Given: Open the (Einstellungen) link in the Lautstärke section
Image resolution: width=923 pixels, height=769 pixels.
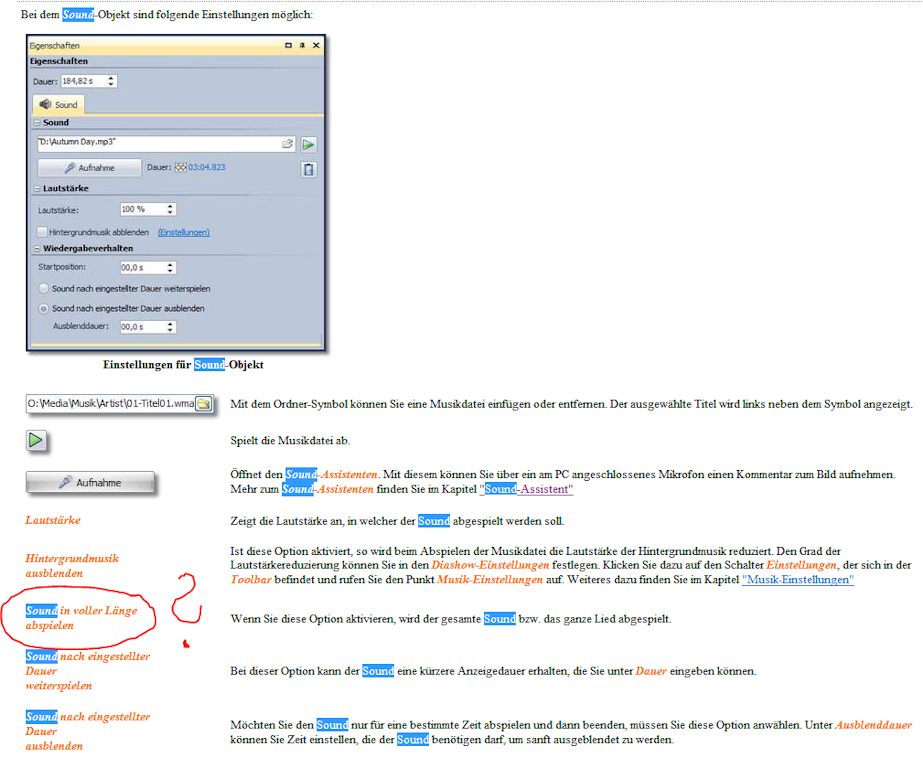Looking at the screenshot, I should 183,232.
